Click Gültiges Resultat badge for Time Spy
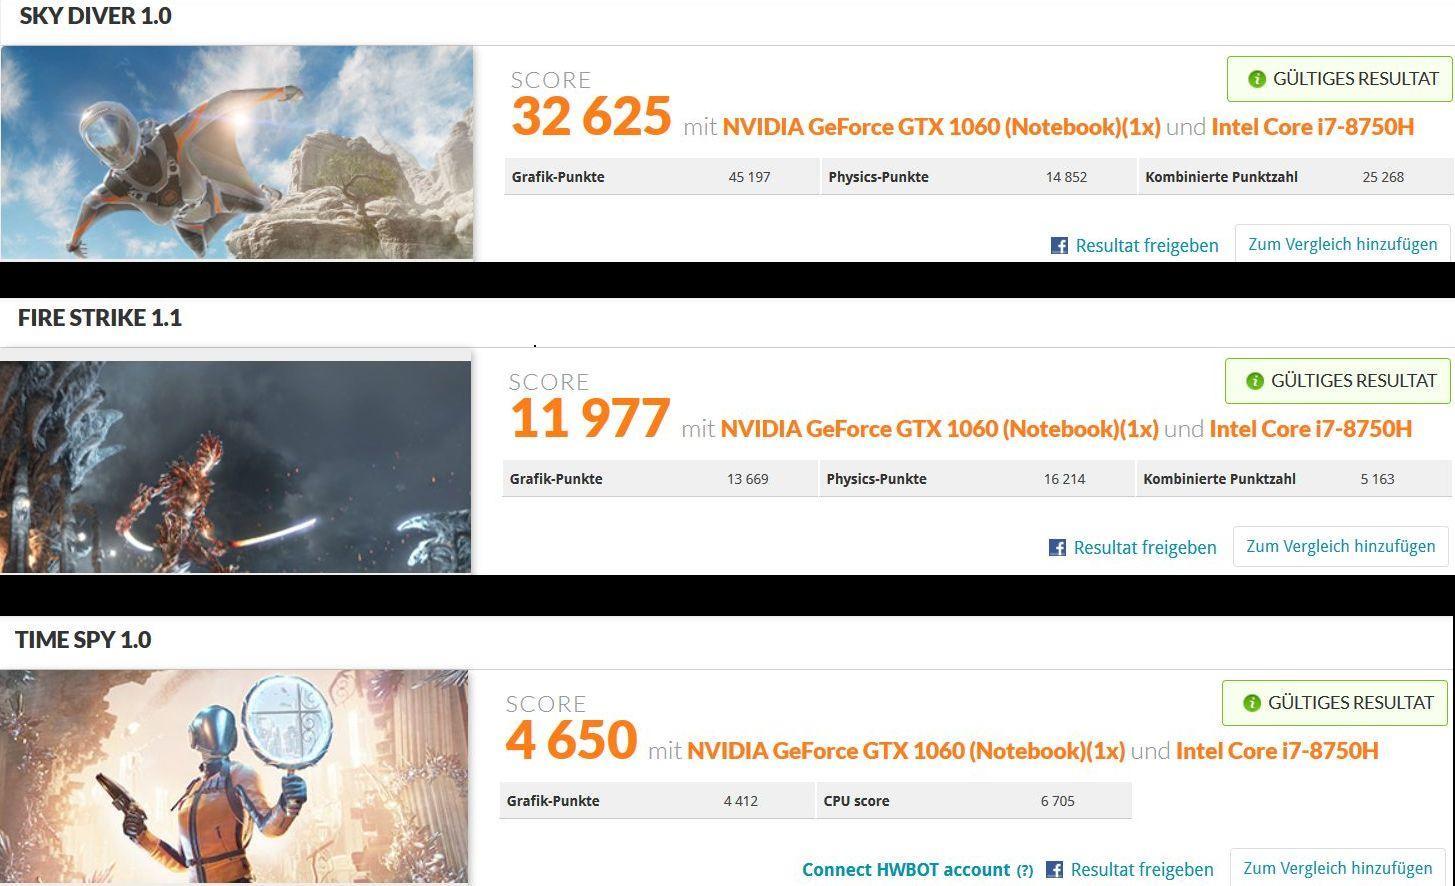1455x886 pixels. (1334, 703)
